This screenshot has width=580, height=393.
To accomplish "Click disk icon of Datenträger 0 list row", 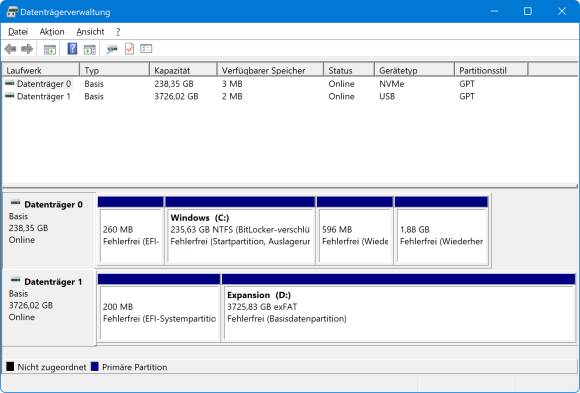I will pyautogui.click(x=10, y=84).
